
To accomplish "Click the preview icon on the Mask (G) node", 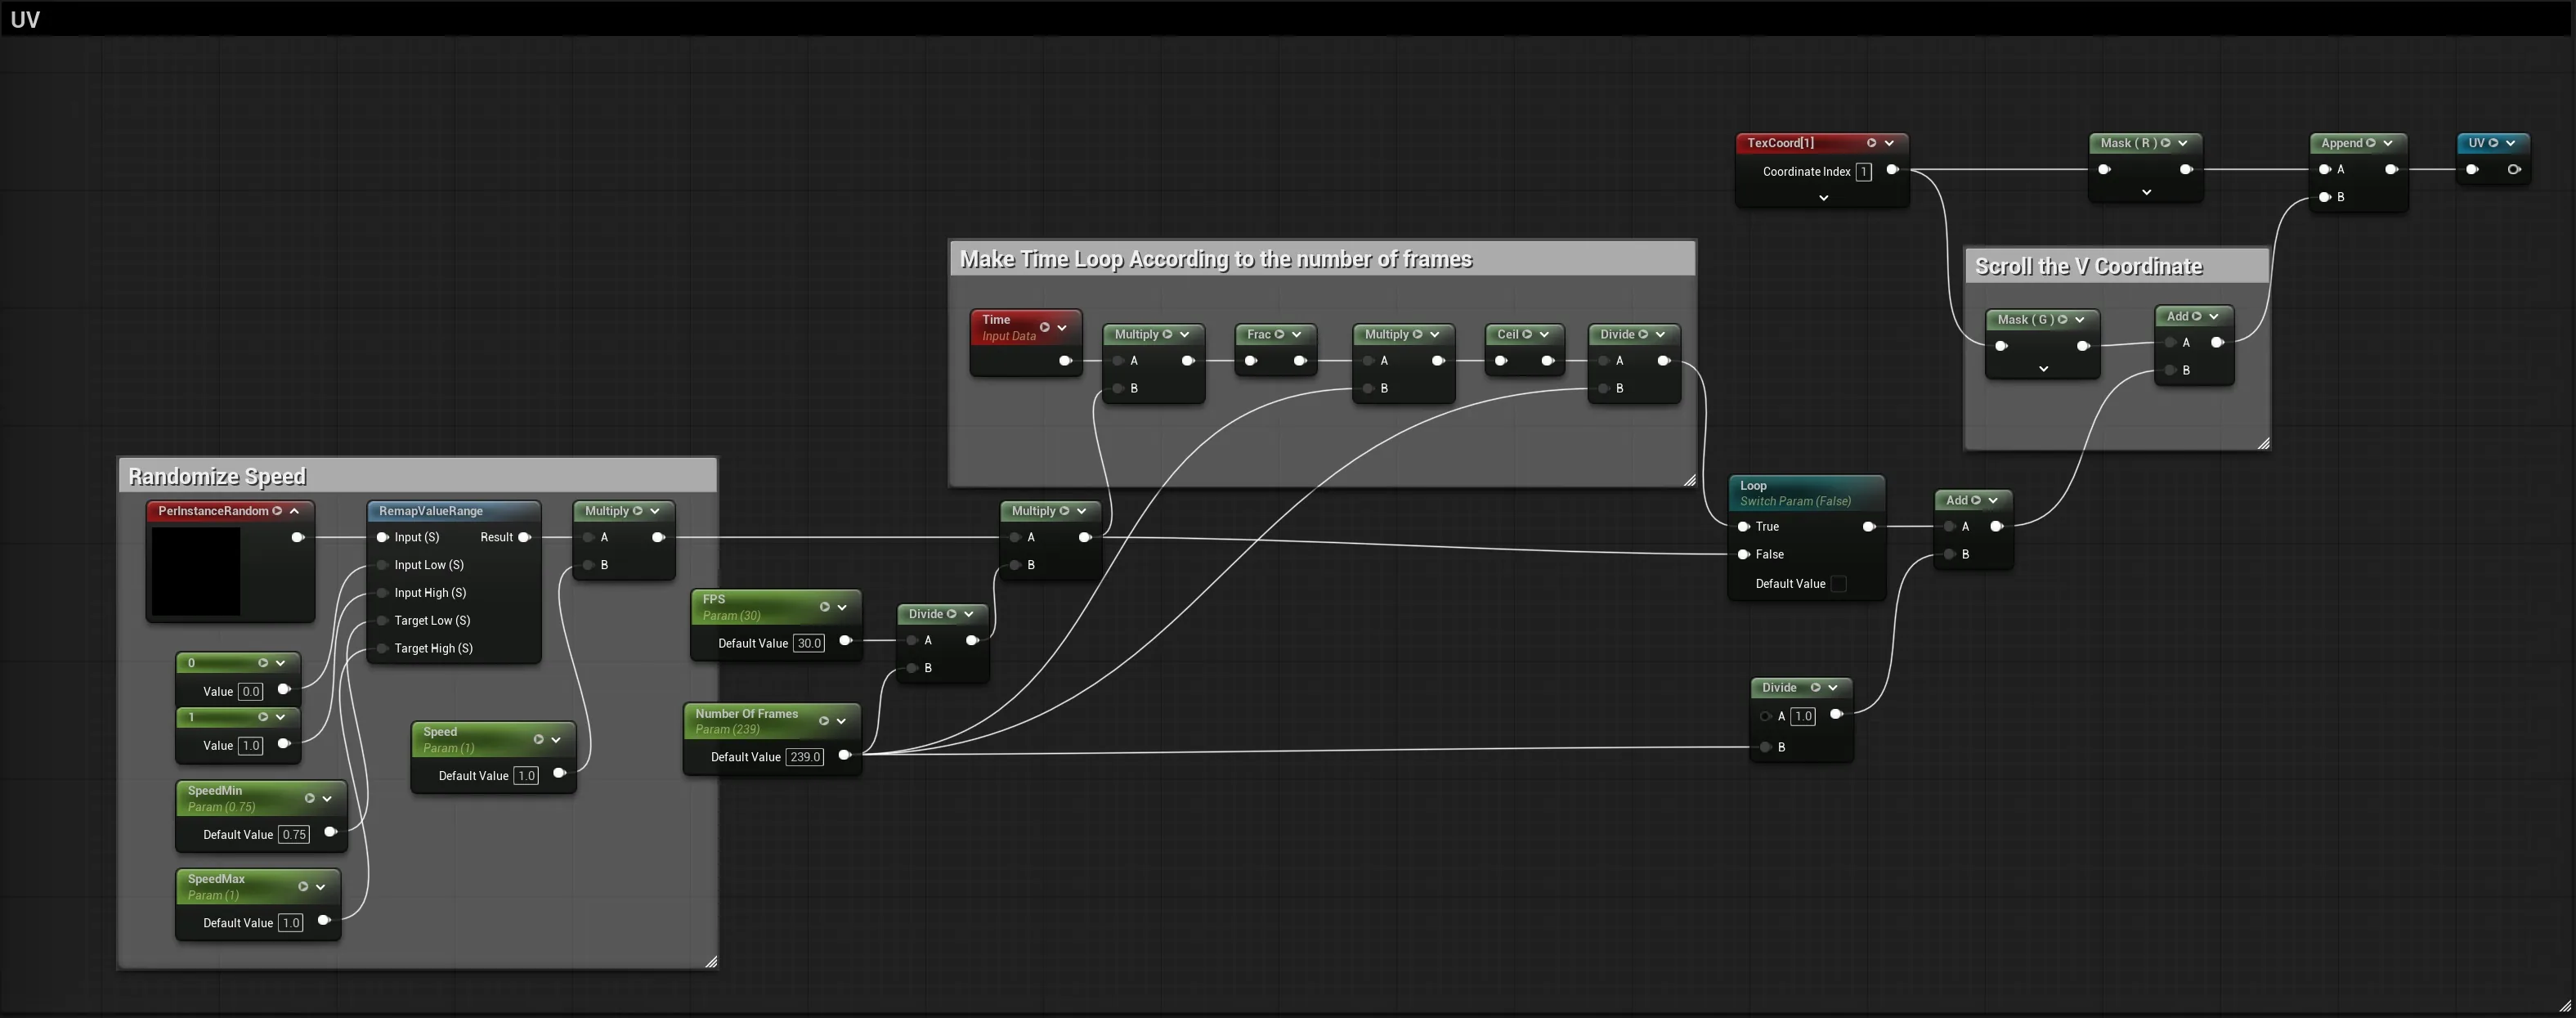I will pyautogui.click(x=2063, y=320).
